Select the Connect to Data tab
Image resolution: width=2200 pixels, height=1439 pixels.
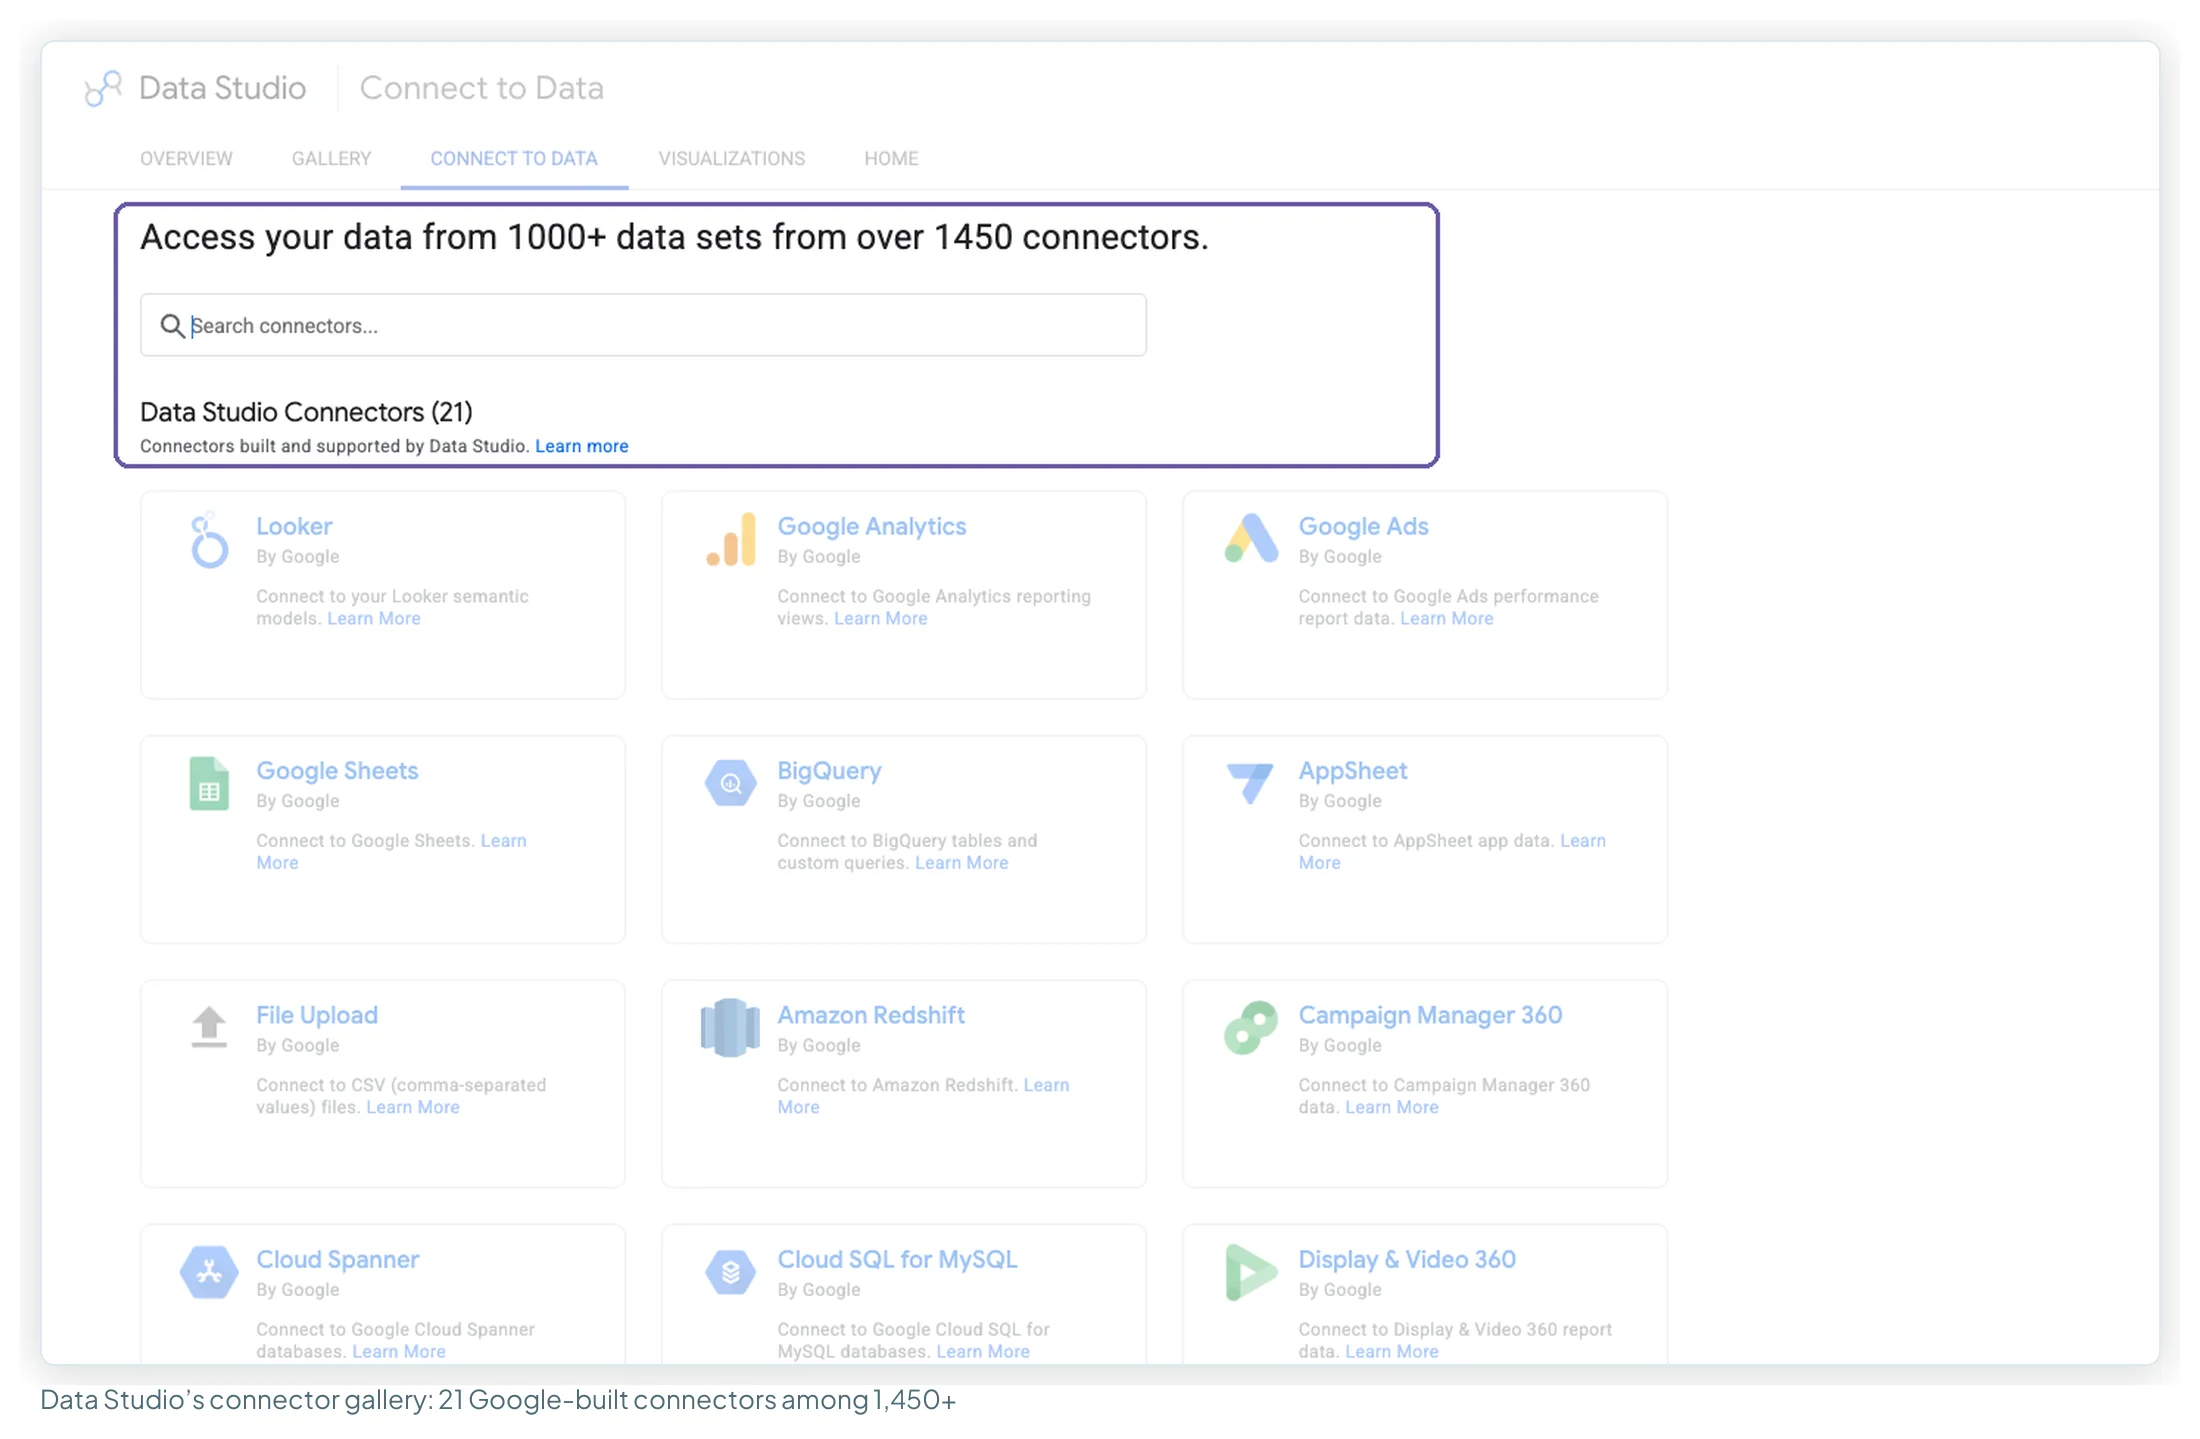514,158
